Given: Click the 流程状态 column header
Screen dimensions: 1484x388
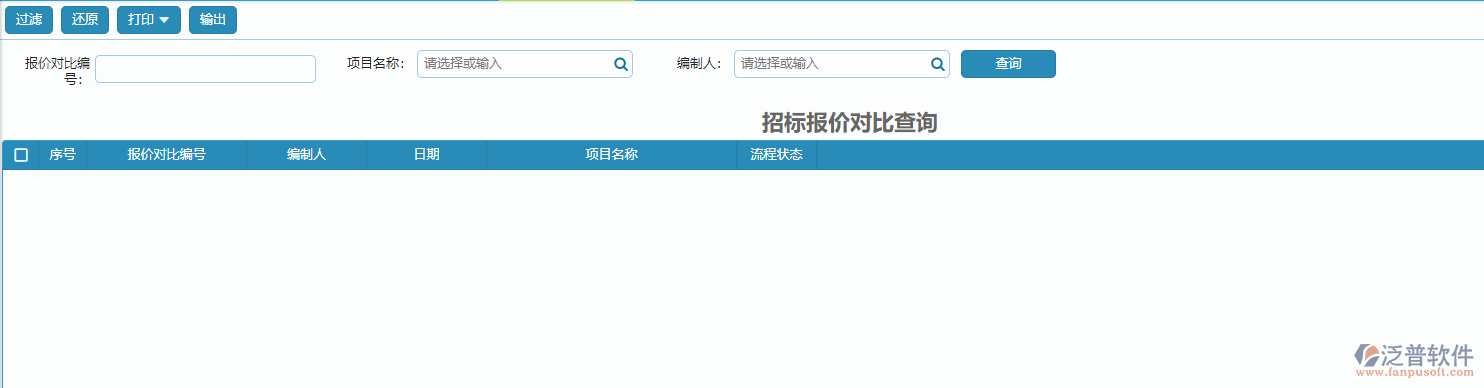Looking at the screenshot, I should pos(777,155).
